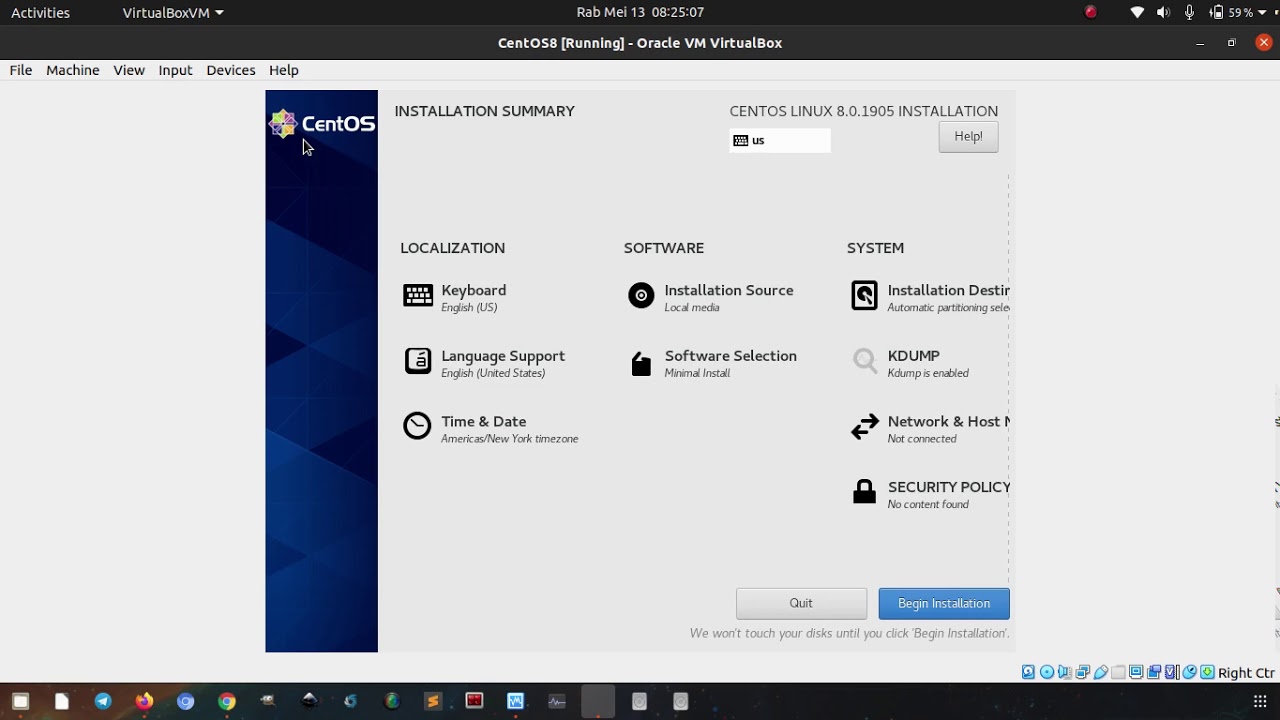The image size is (1280, 720).
Task: Click the 'us' keyboard layout indicator
Action: tap(780, 141)
